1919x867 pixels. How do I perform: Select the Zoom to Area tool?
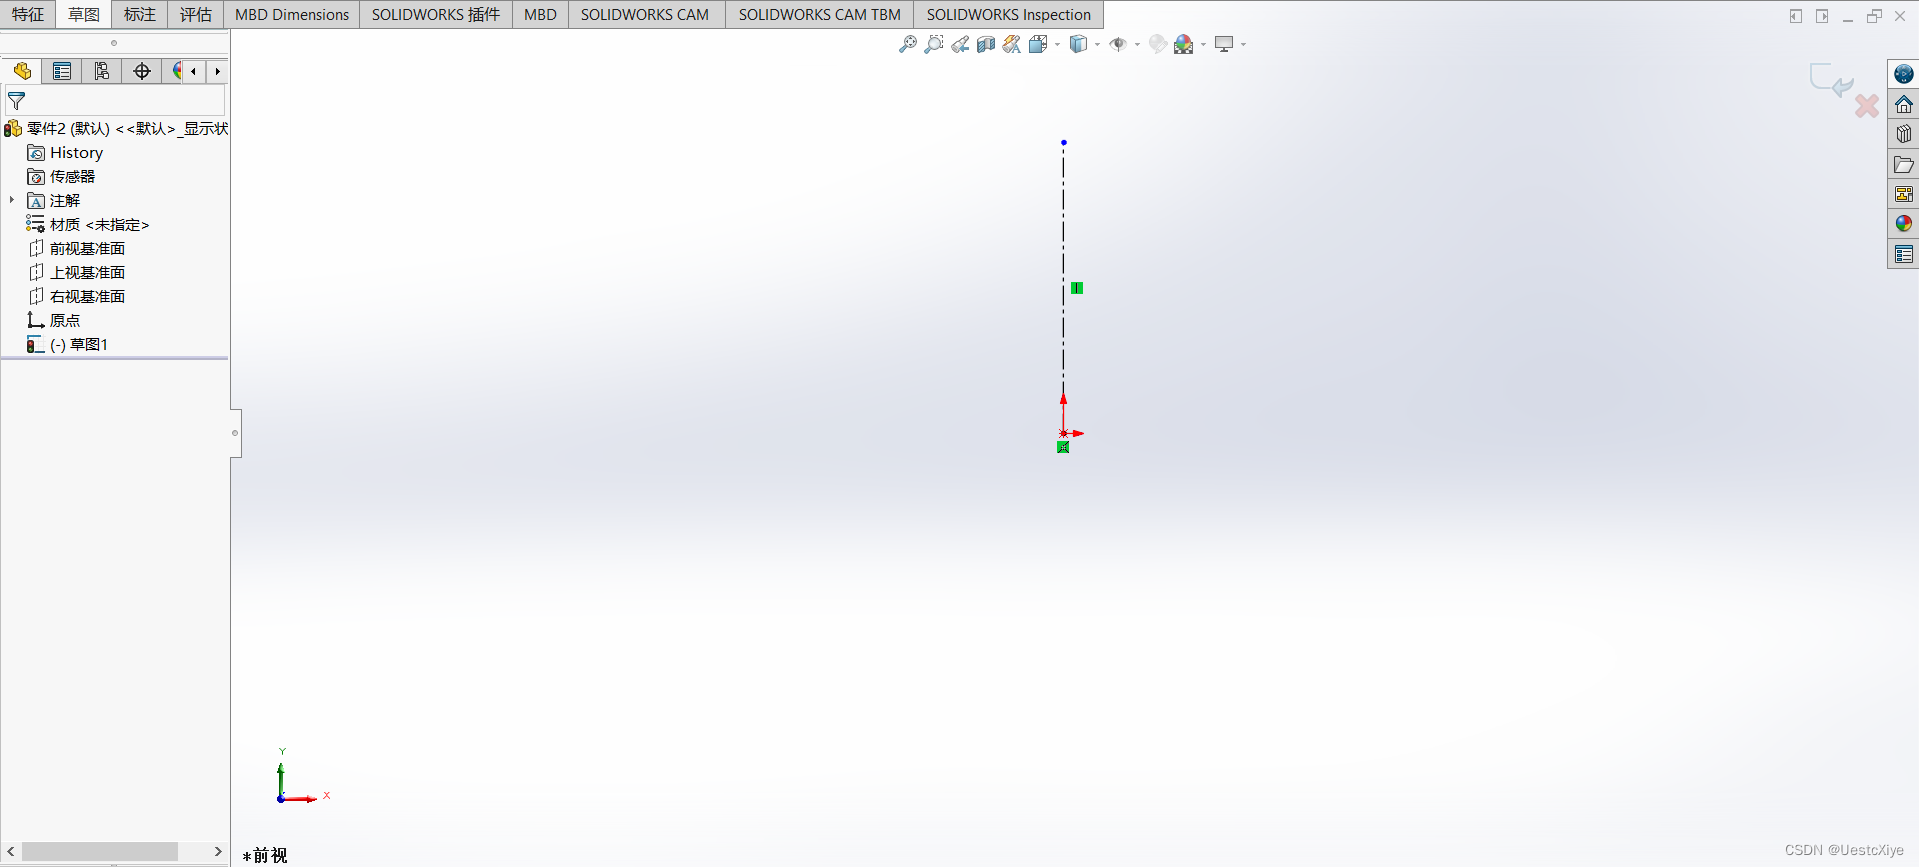(x=934, y=44)
